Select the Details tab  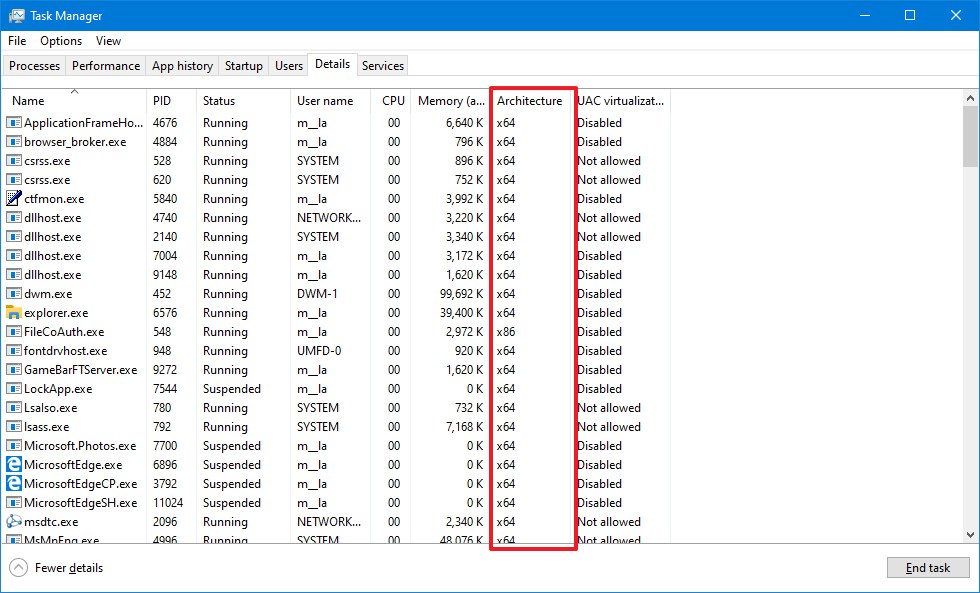pyautogui.click(x=332, y=64)
